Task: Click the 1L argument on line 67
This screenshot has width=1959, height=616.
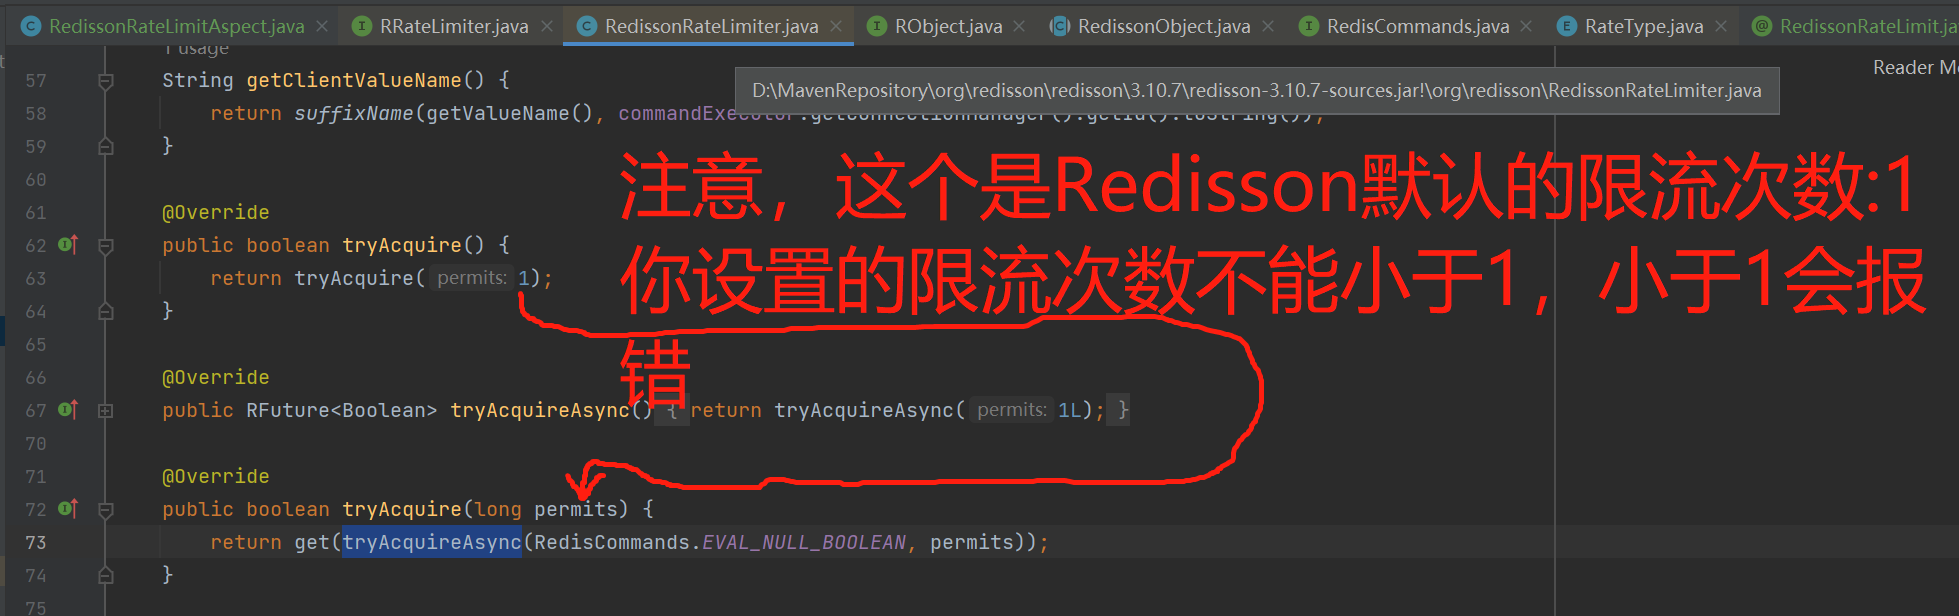Action: (1070, 410)
